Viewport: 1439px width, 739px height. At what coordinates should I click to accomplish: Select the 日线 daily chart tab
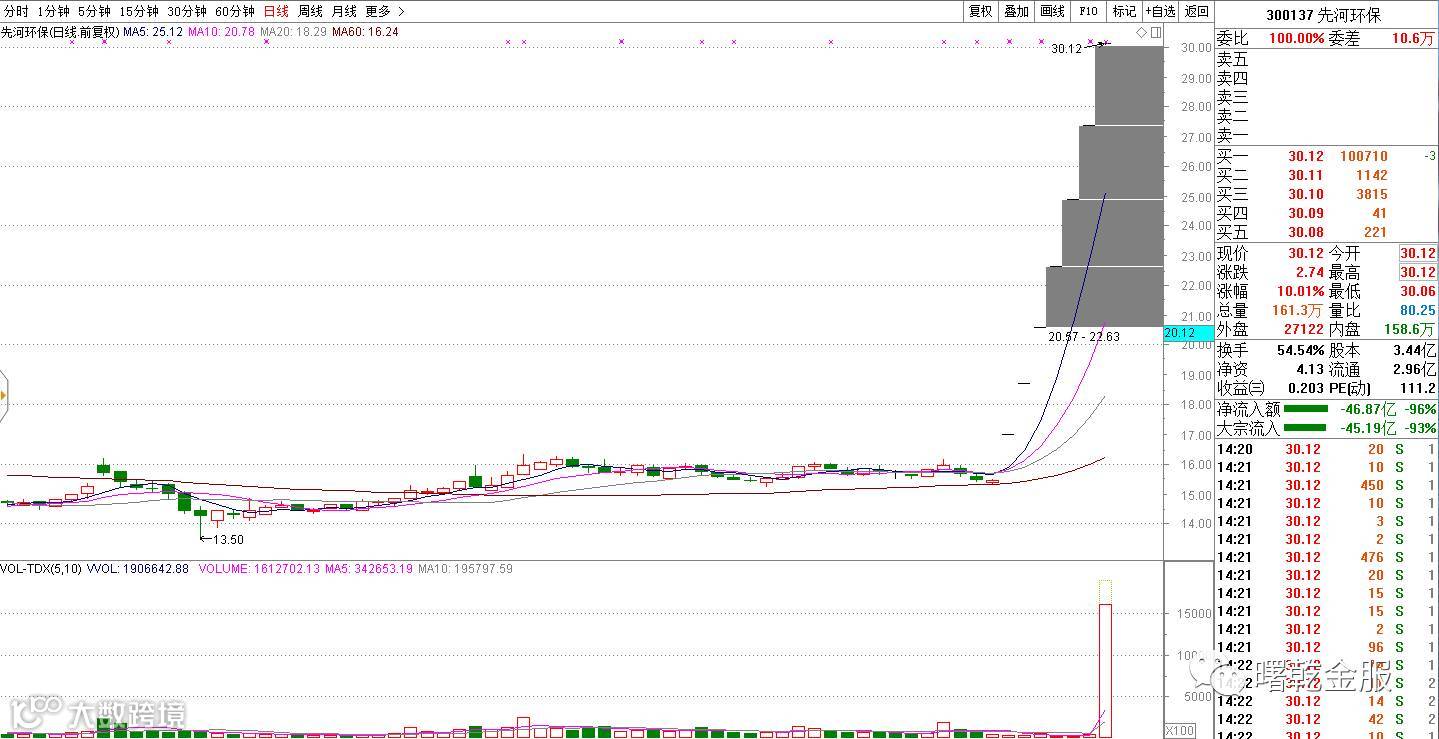276,11
